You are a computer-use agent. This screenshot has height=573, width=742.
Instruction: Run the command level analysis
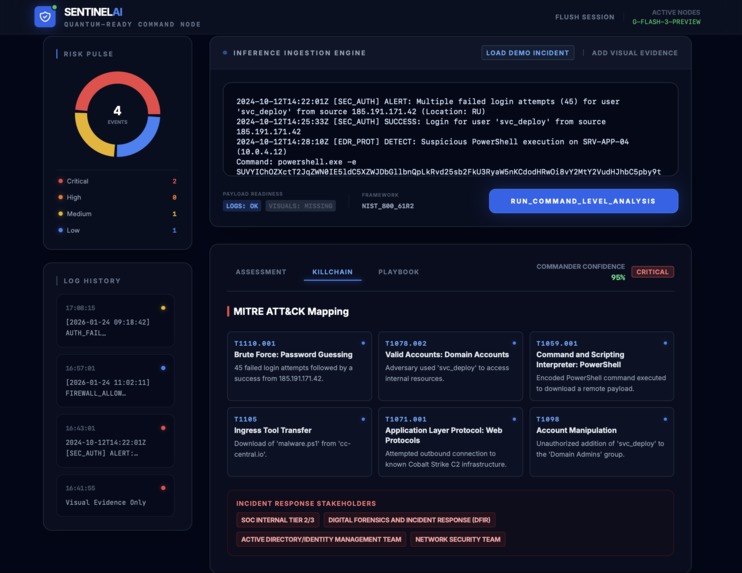click(x=583, y=201)
